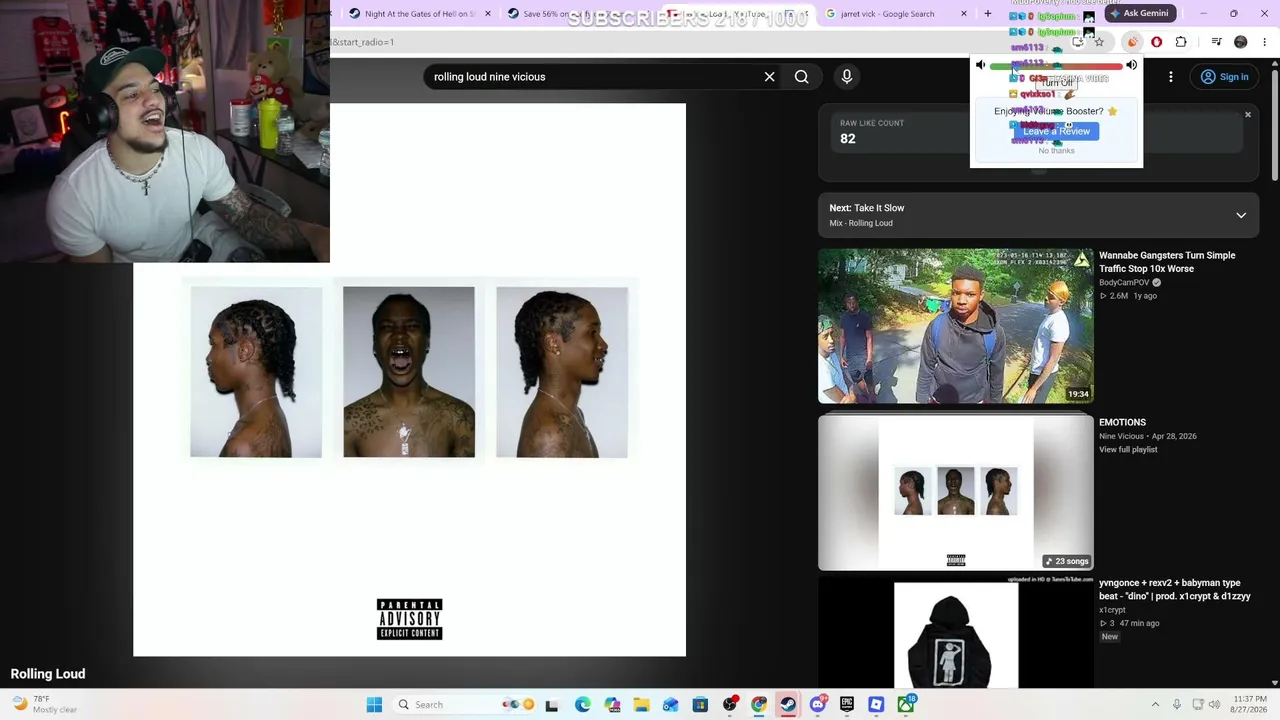Image resolution: width=1280 pixels, height=720 pixels.
Task: Turn off Volume Booster with Turn Off button
Action: coord(1057,82)
